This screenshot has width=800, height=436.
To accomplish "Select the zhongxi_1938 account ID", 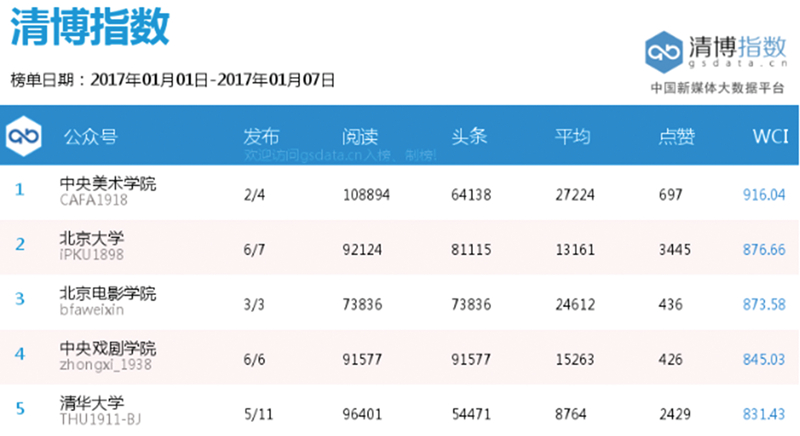I will pos(105,365).
